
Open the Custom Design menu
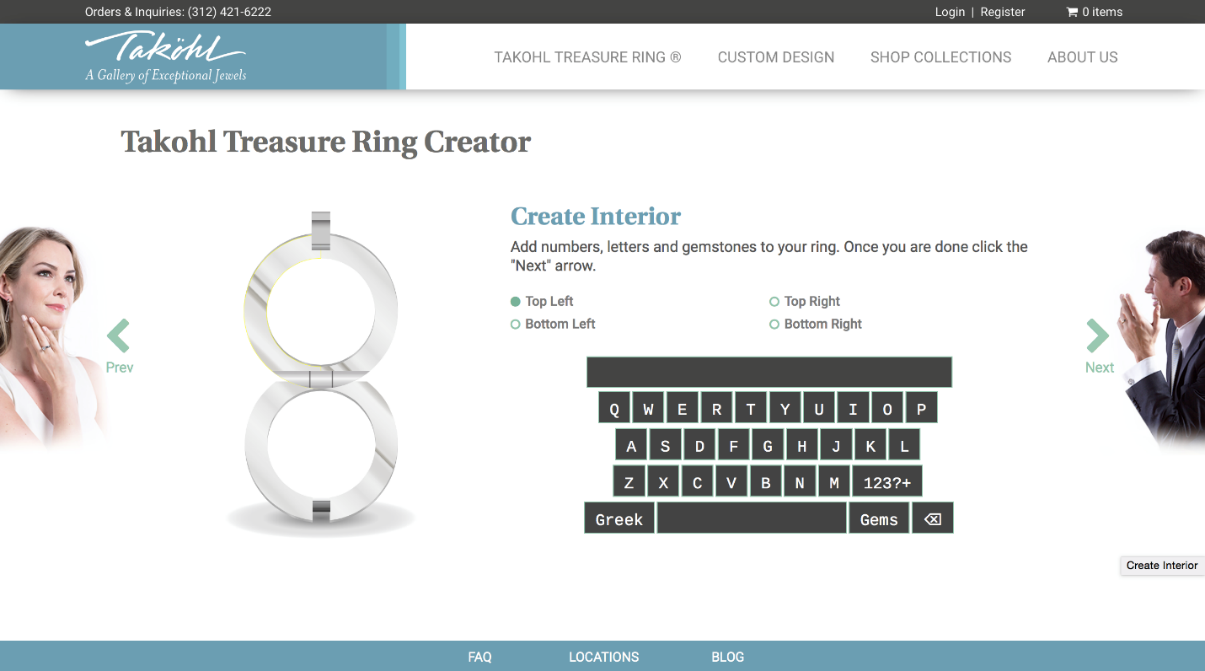776,57
